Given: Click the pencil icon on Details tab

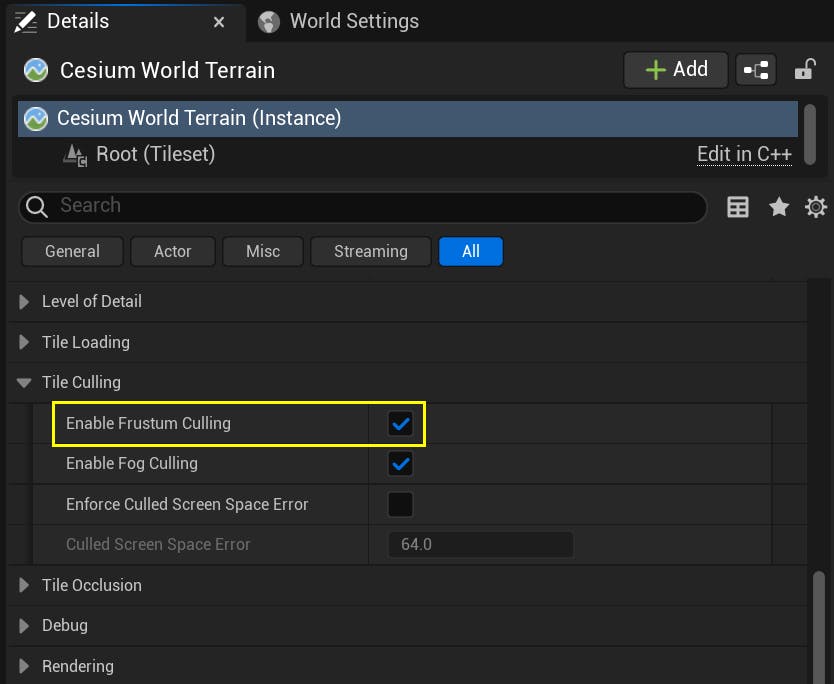Looking at the screenshot, I should pyautogui.click(x=25, y=20).
